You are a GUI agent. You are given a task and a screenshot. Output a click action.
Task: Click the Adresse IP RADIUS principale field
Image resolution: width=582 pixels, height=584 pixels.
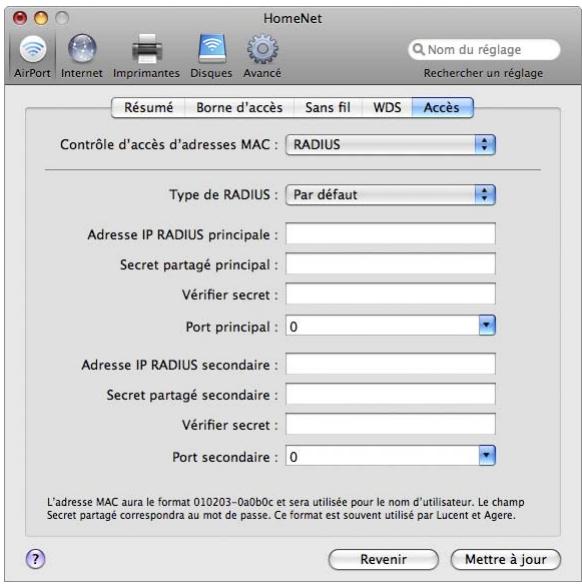[390, 234]
